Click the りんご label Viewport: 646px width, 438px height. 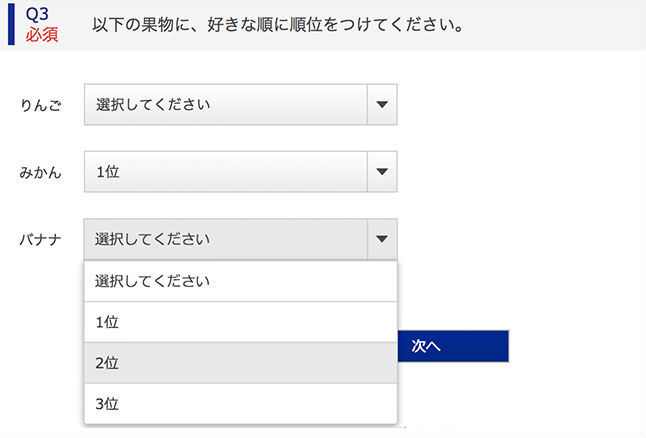pyautogui.click(x=41, y=105)
